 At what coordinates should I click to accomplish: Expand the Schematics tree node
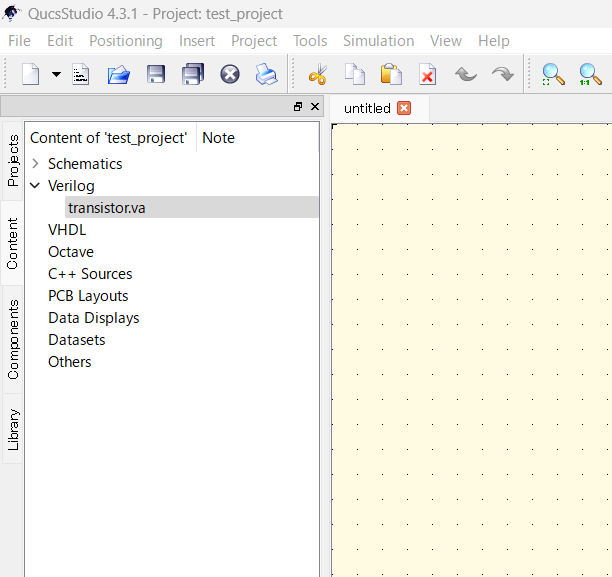[x=36, y=164]
